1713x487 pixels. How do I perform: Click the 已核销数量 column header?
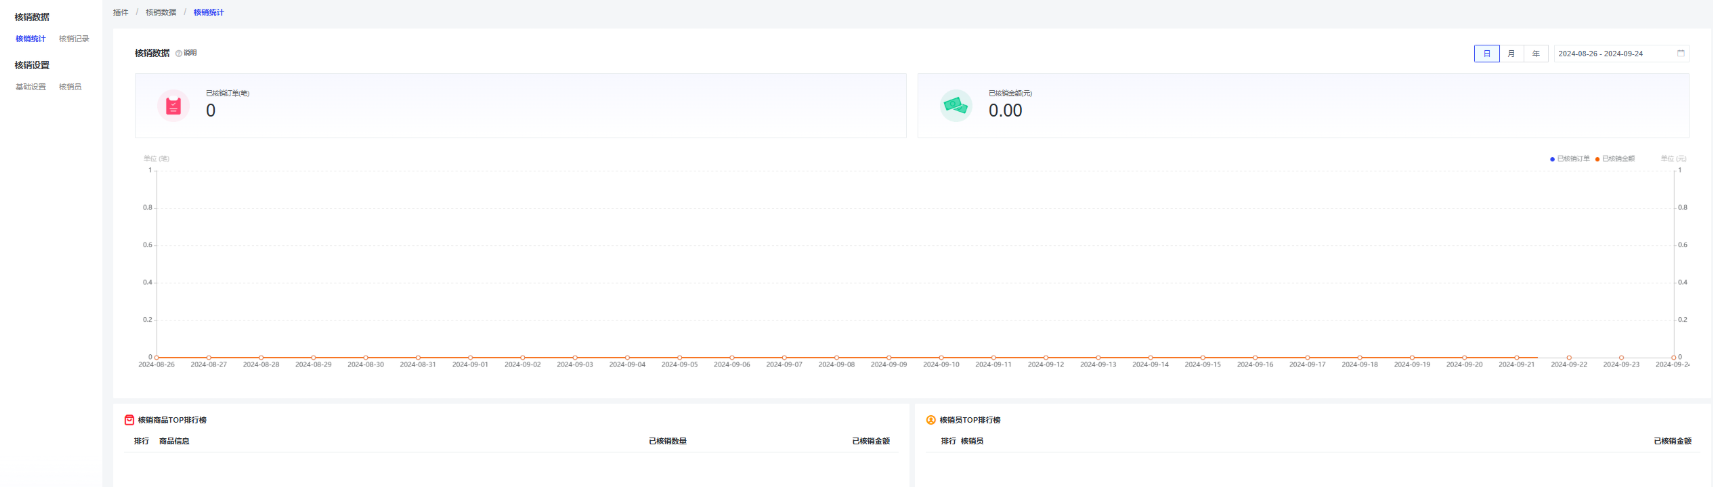(667, 441)
